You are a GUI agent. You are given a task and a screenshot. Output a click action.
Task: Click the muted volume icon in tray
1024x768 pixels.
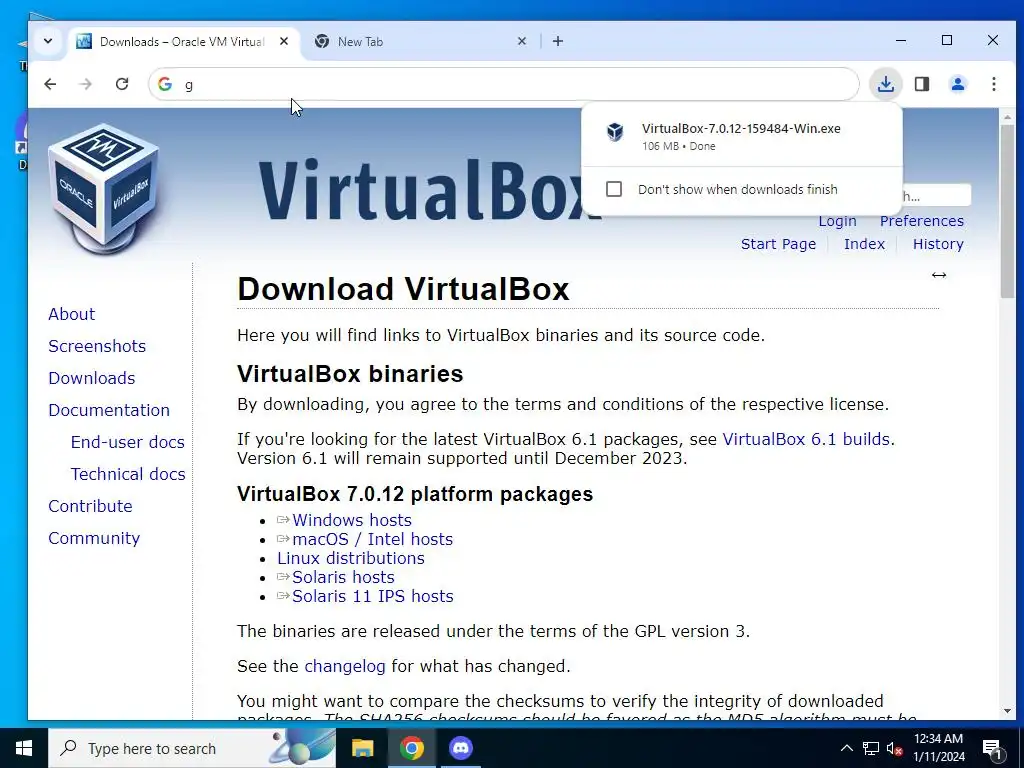[x=894, y=748]
